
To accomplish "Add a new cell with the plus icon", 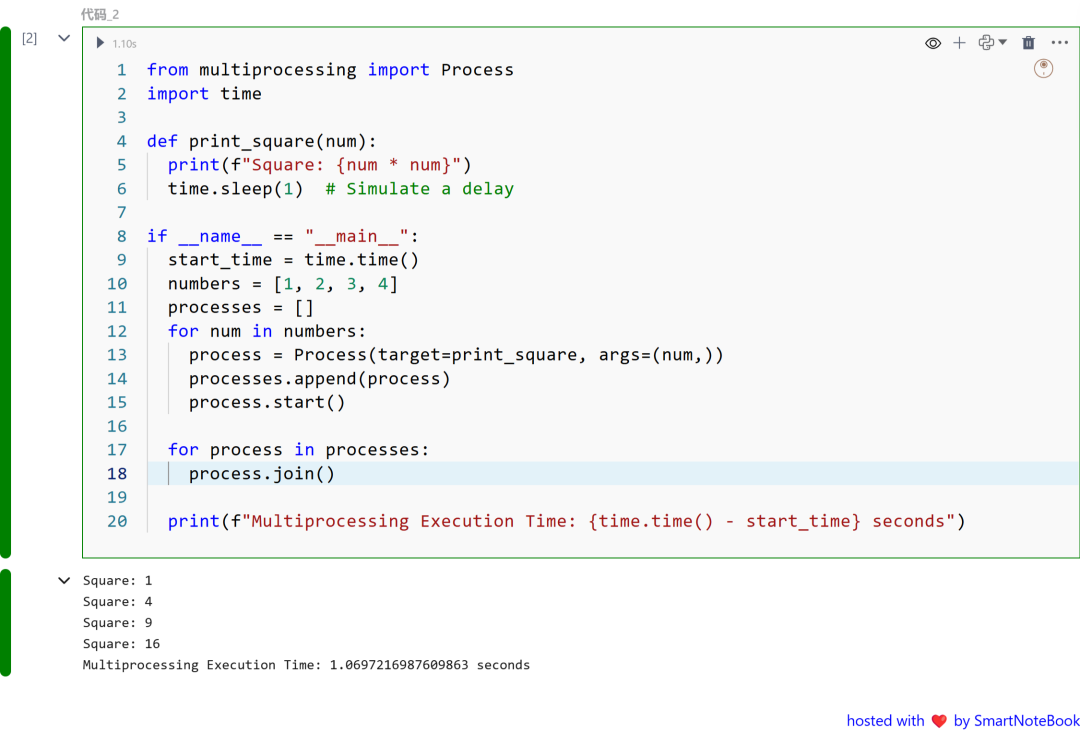I will point(959,43).
